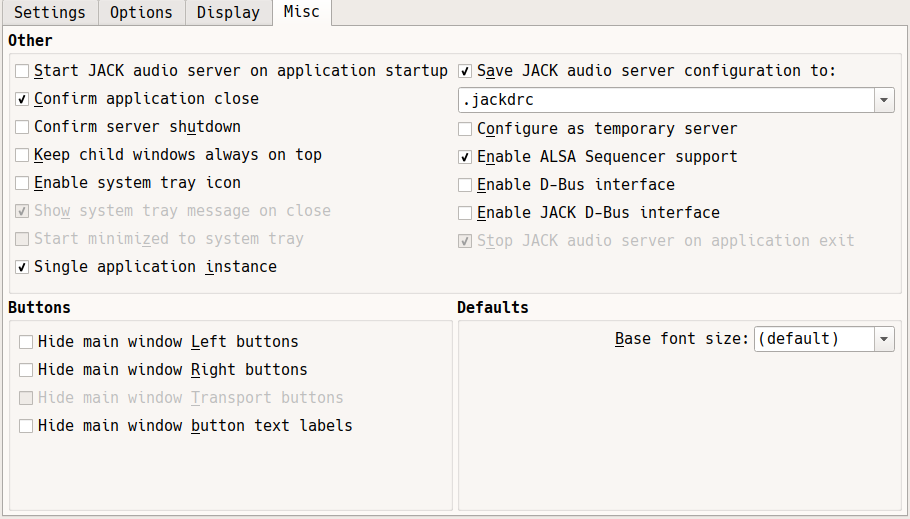Viewport: 910px width, 519px height.
Task: Enable system tray icon checkbox
Action: [x=23, y=183]
